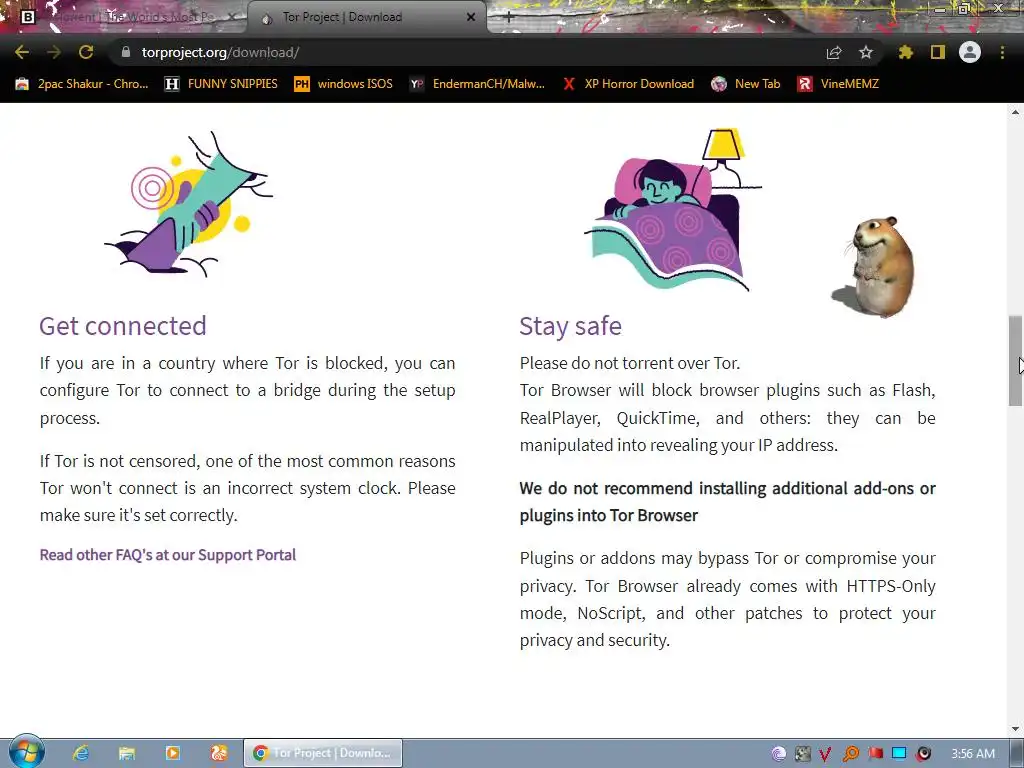Open a new tab with the plus button
This screenshot has width=1024, height=768.
point(509,17)
